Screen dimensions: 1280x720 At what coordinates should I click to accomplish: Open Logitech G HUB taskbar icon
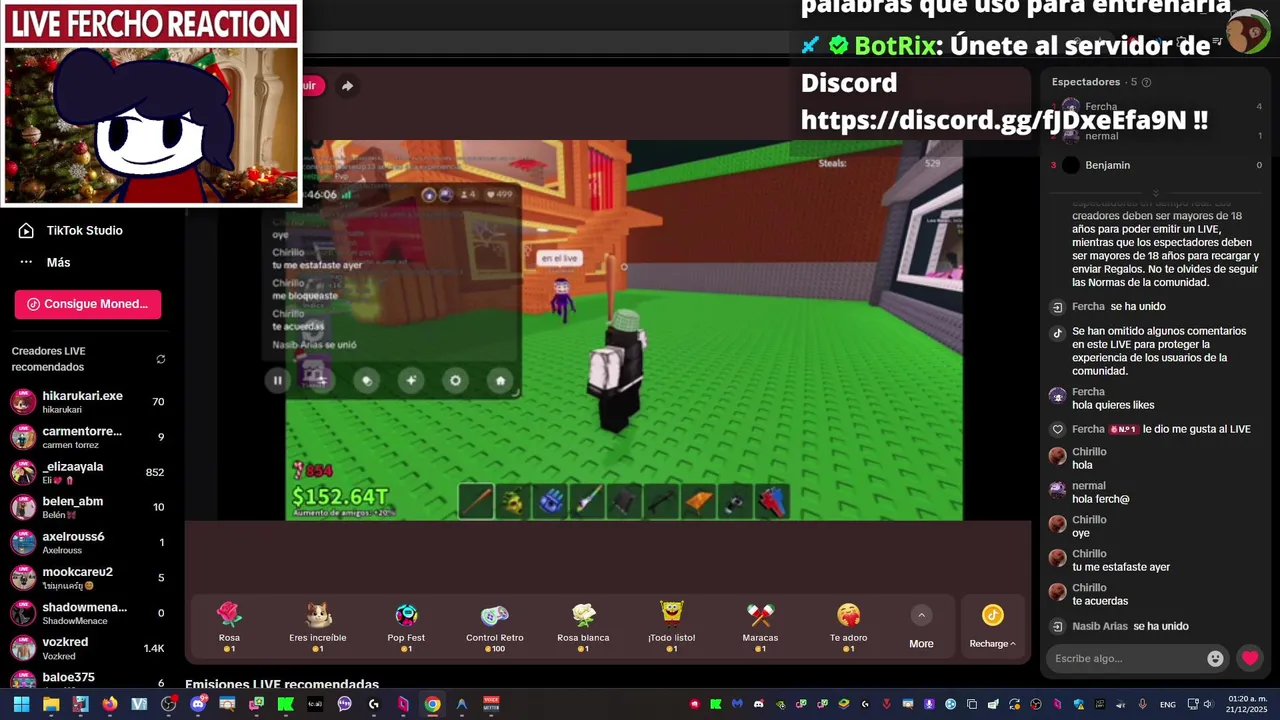tap(374, 704)
